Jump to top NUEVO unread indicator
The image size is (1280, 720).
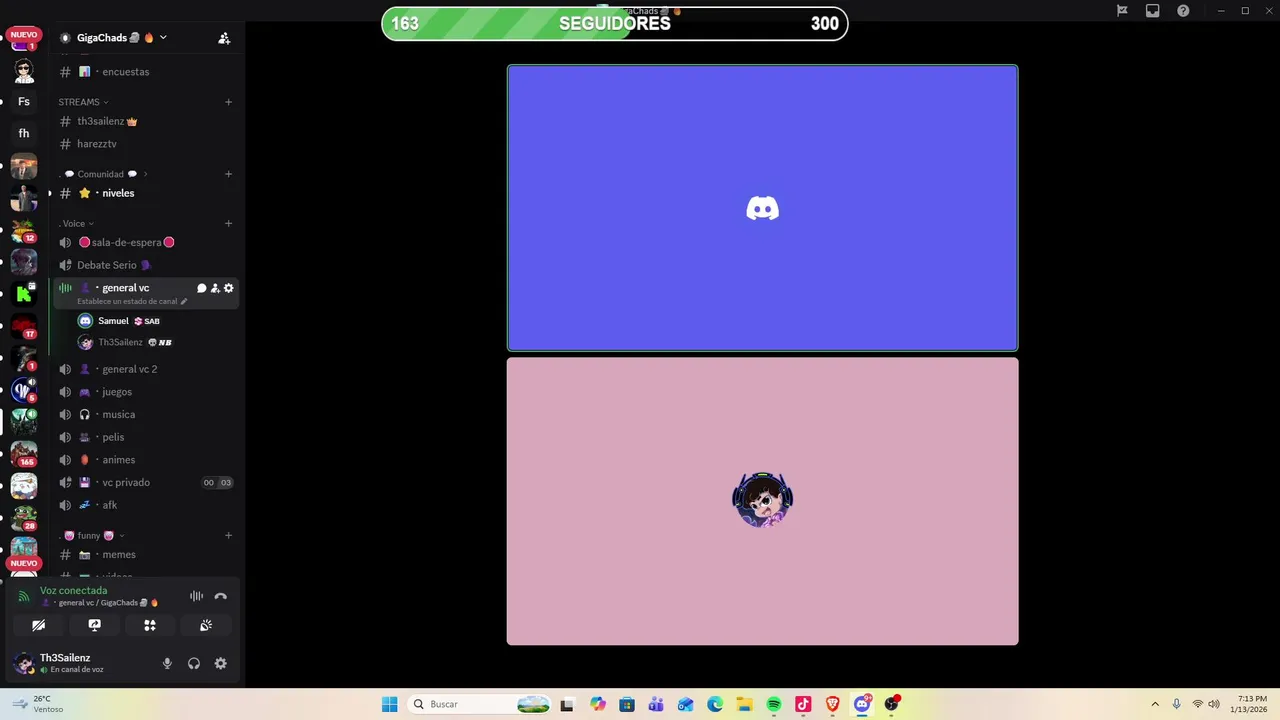(x=24, y=35)
